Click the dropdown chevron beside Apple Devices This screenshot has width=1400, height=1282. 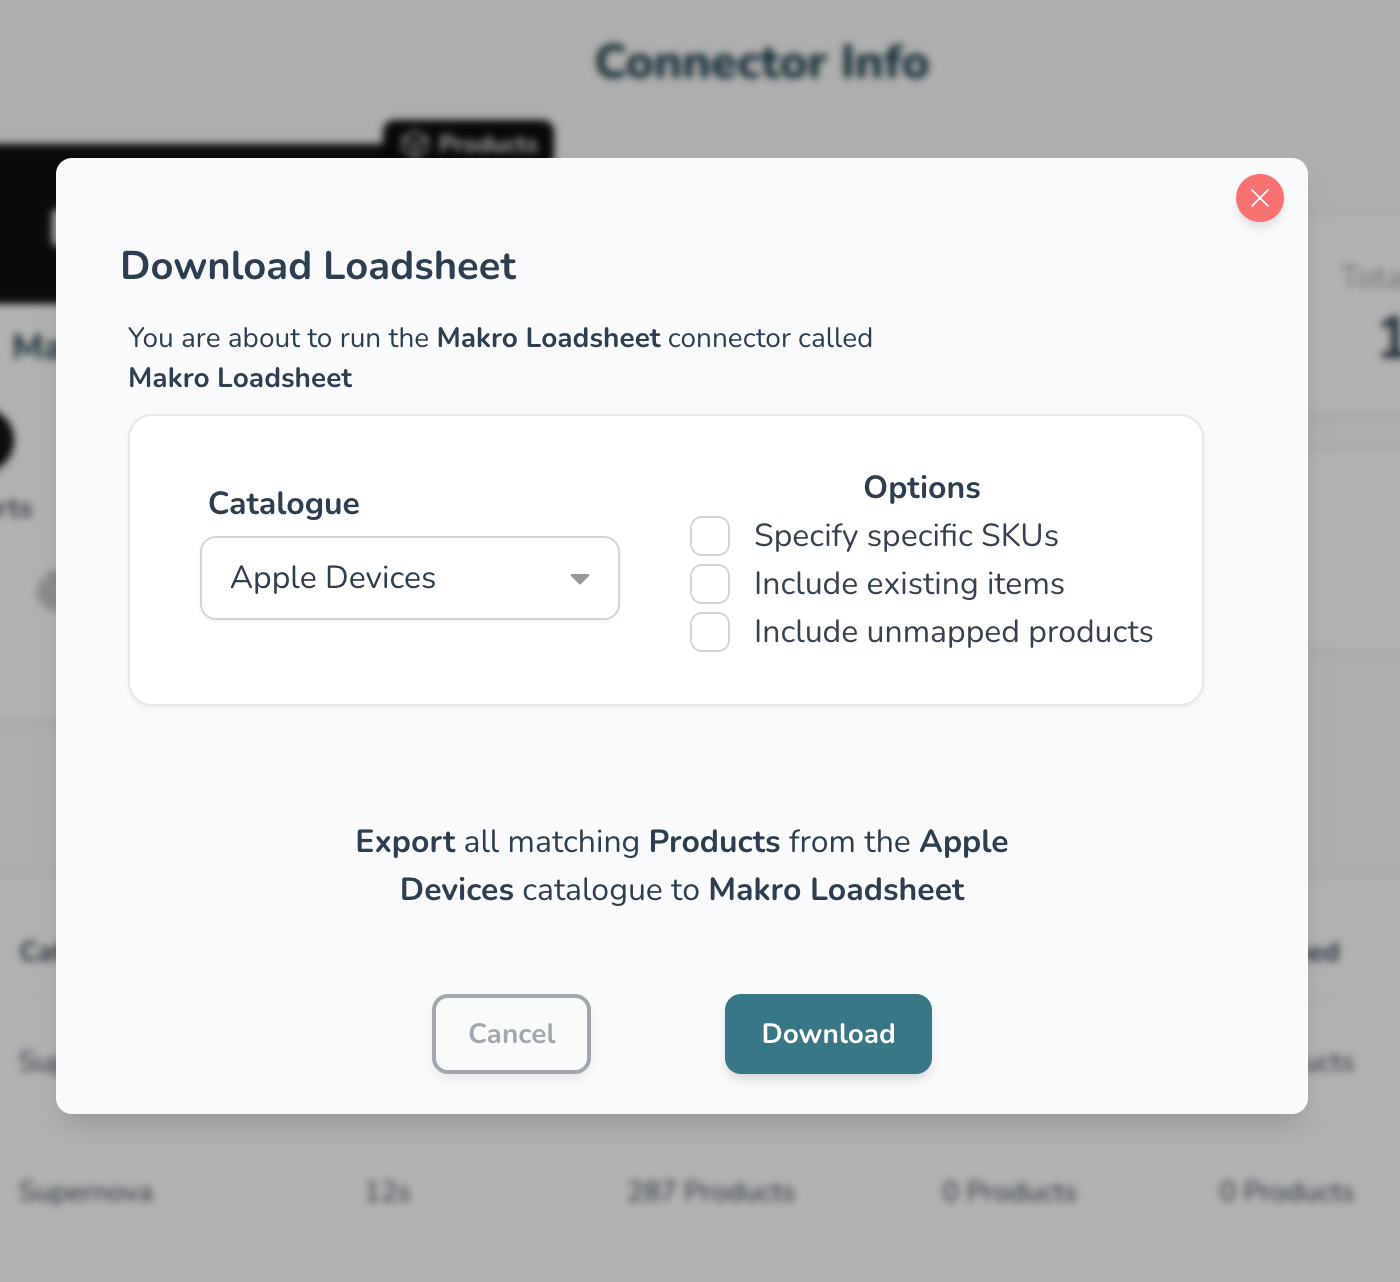tap(578, 578)
